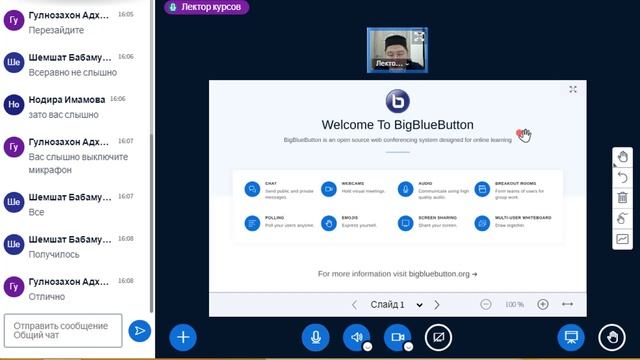Image resolution: width=640 pixels, height=360 pixels.
Task: Click the MULTI-USER WHITEBOARD icon on slide
Action: [x=482, y=223]
